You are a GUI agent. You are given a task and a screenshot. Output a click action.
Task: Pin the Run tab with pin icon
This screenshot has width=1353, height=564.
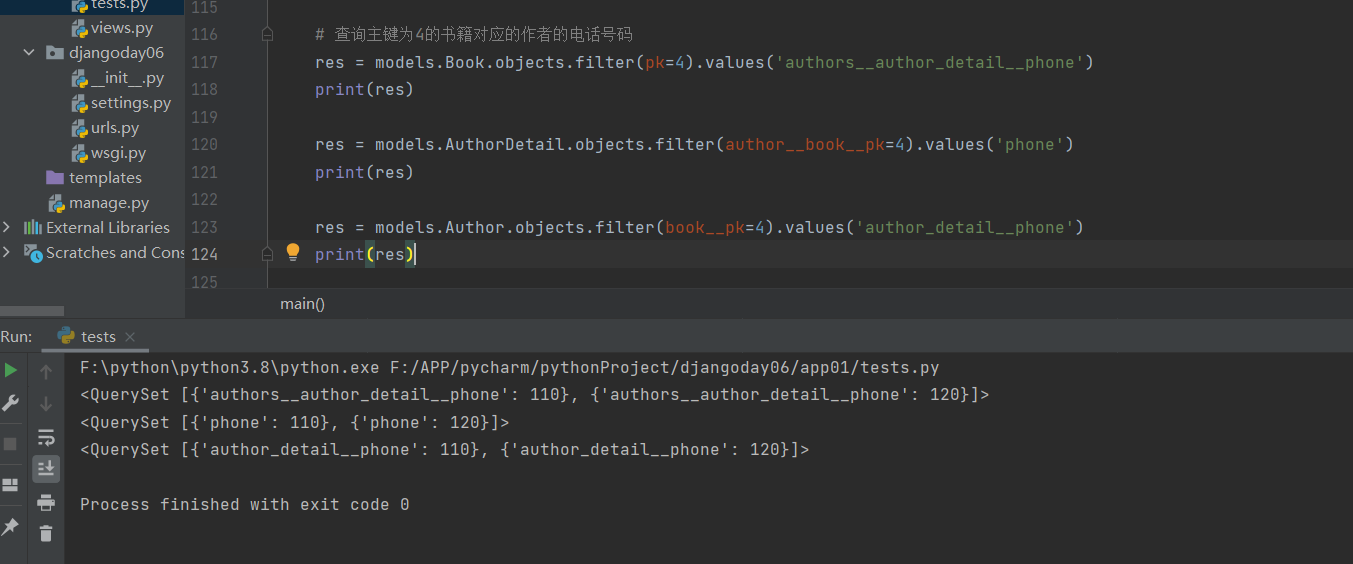click(11, 525)
